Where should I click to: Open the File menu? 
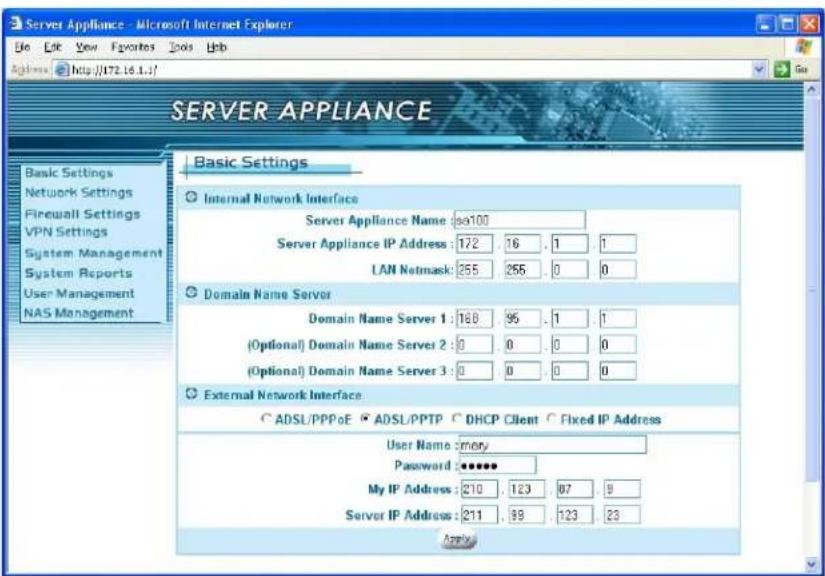click(22, 47)
